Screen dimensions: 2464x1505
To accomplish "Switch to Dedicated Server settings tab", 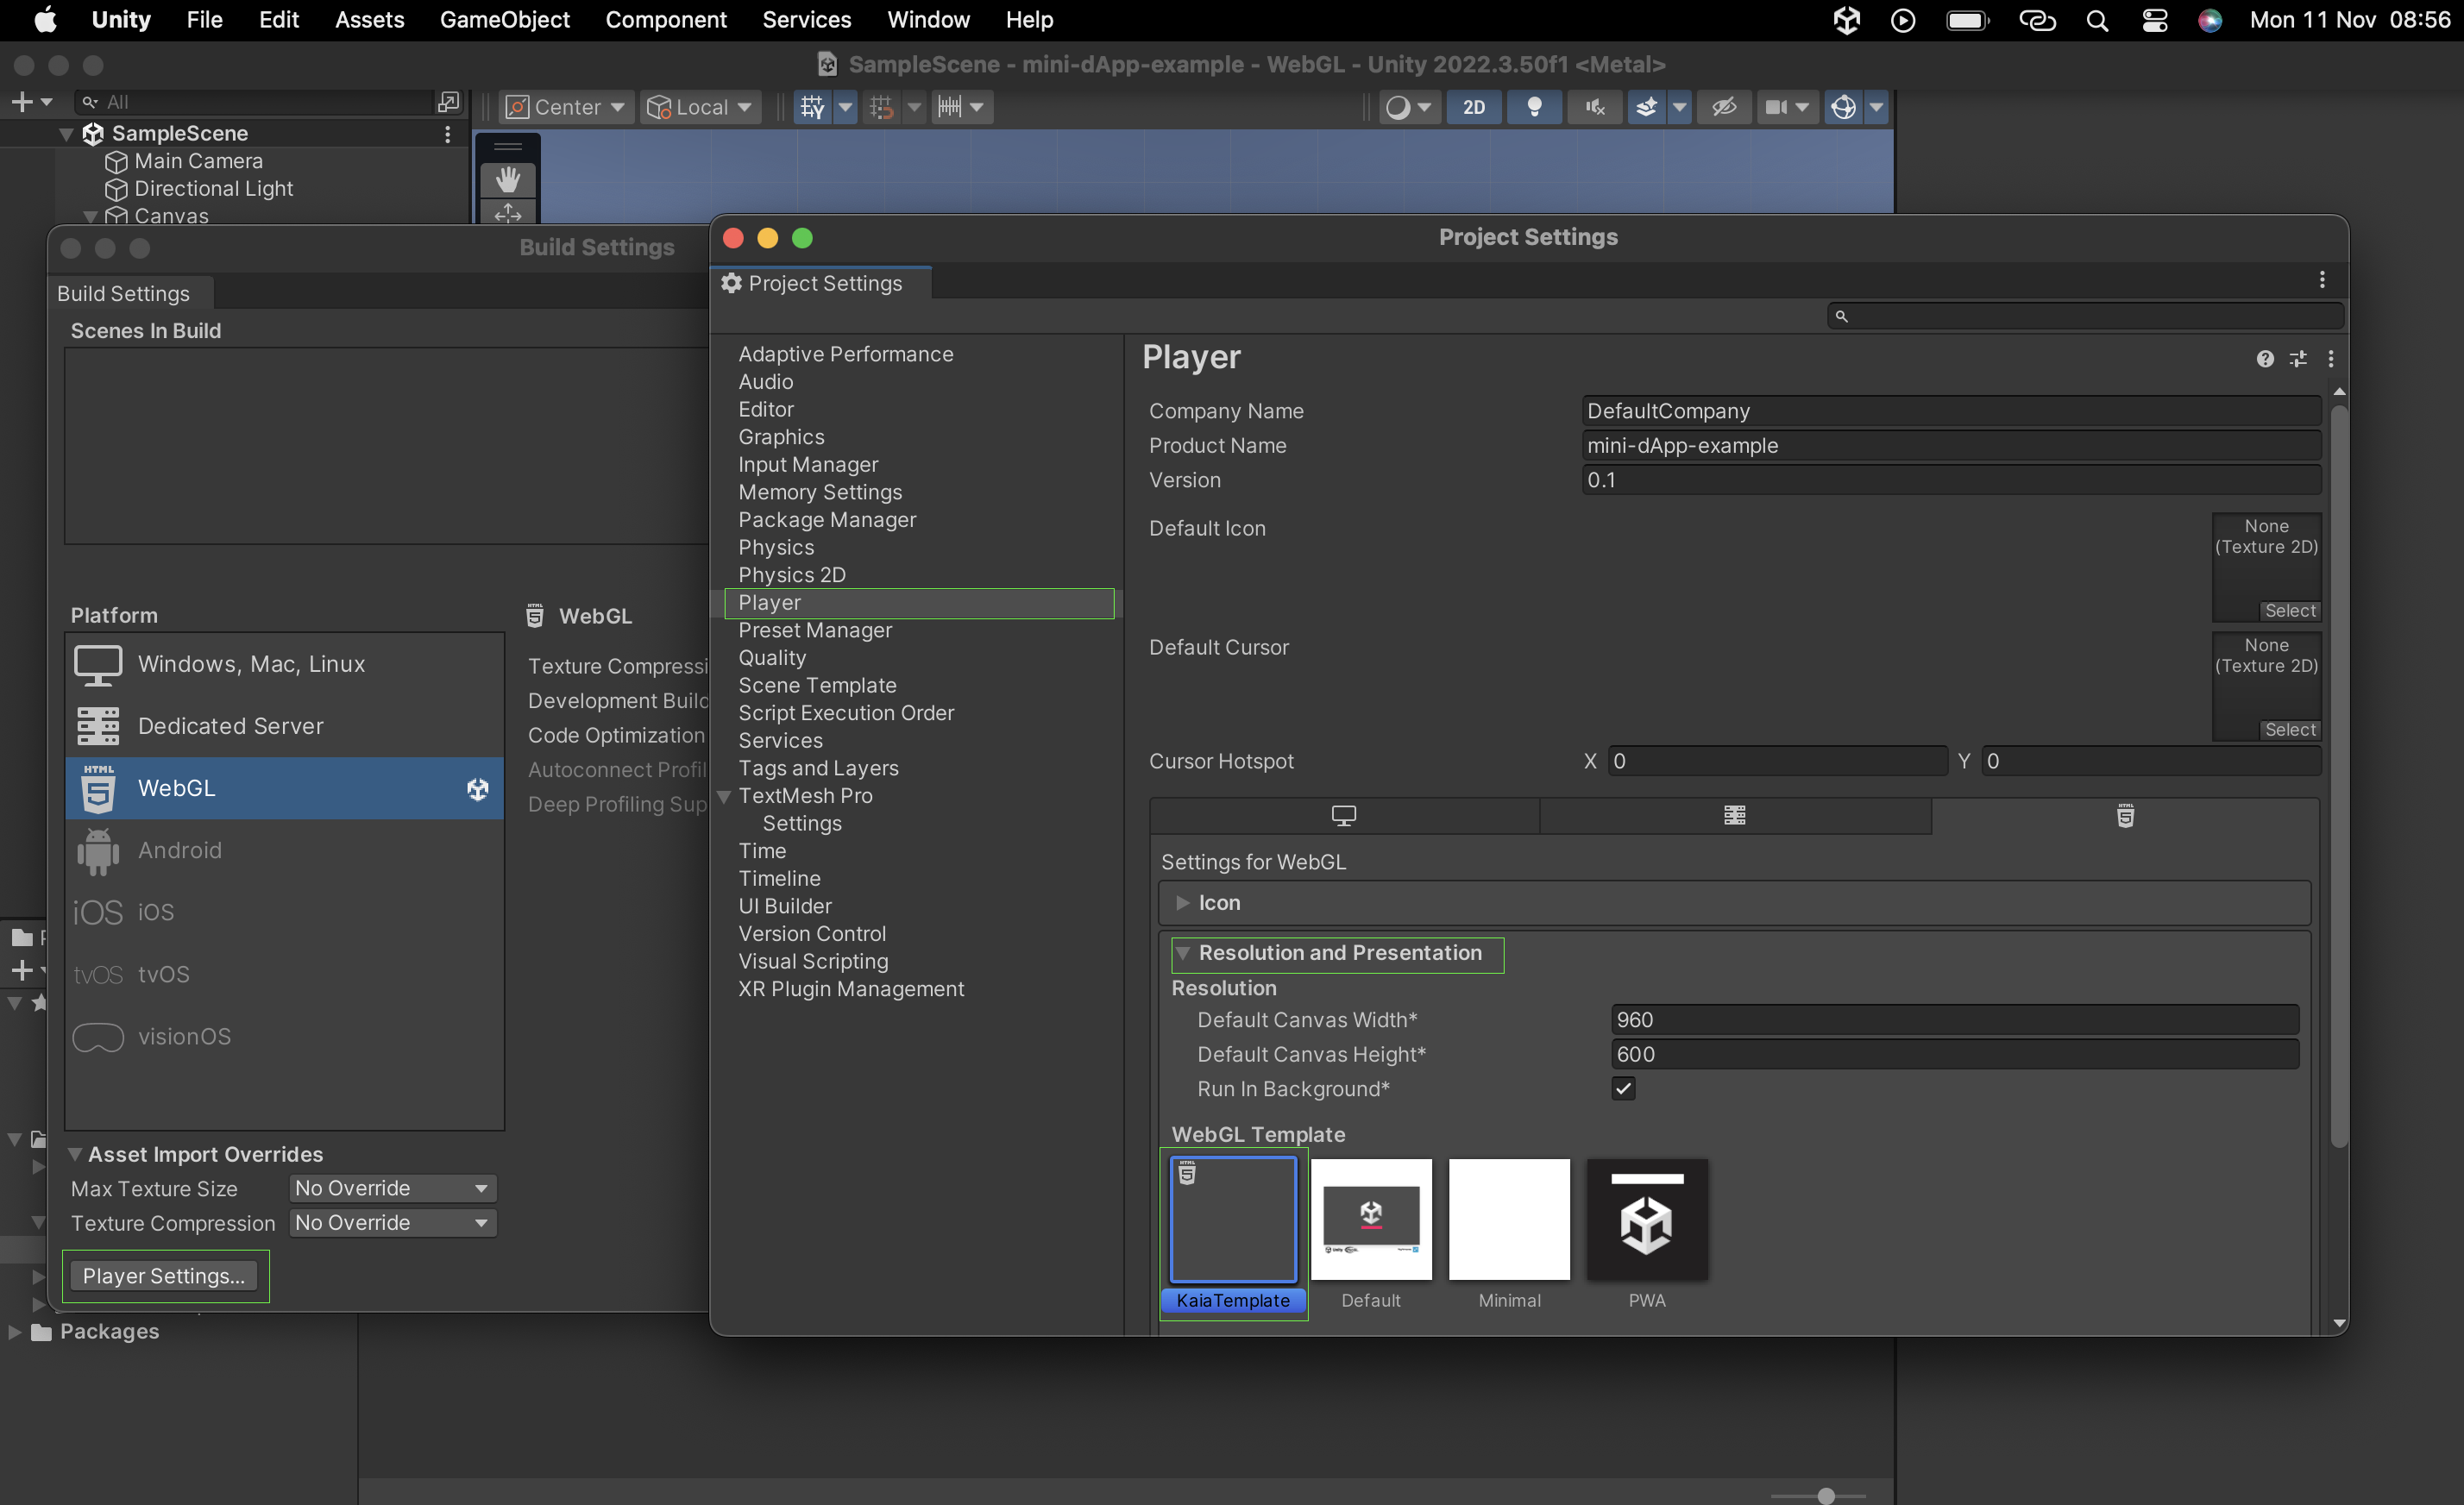I will tap(1735, 816).
